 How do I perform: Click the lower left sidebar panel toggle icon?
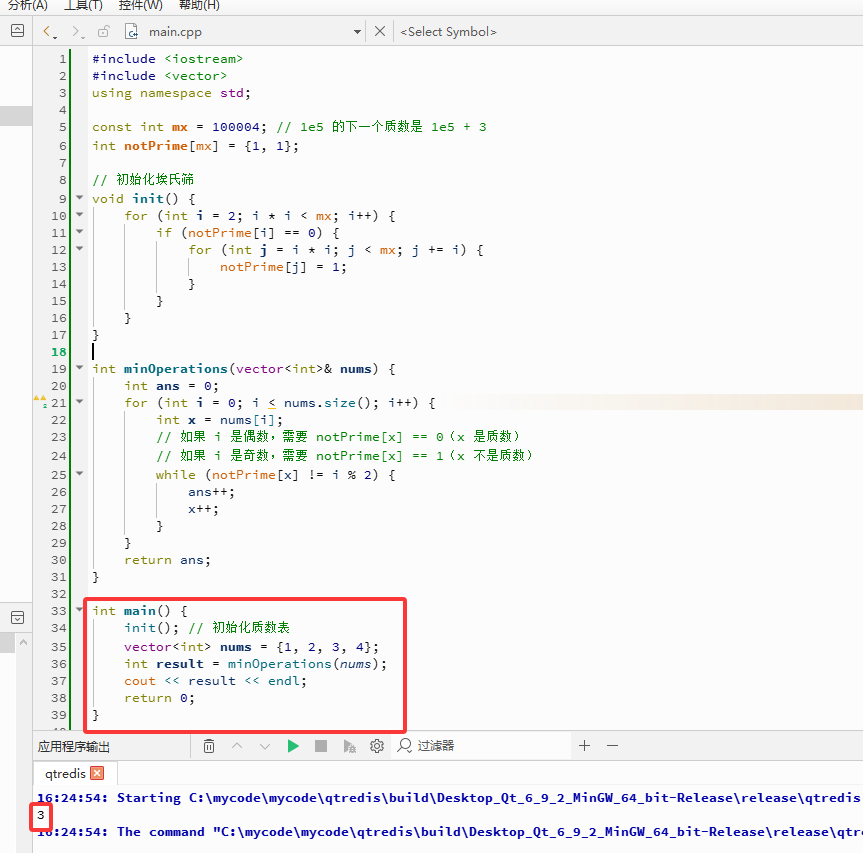point(18,617)
